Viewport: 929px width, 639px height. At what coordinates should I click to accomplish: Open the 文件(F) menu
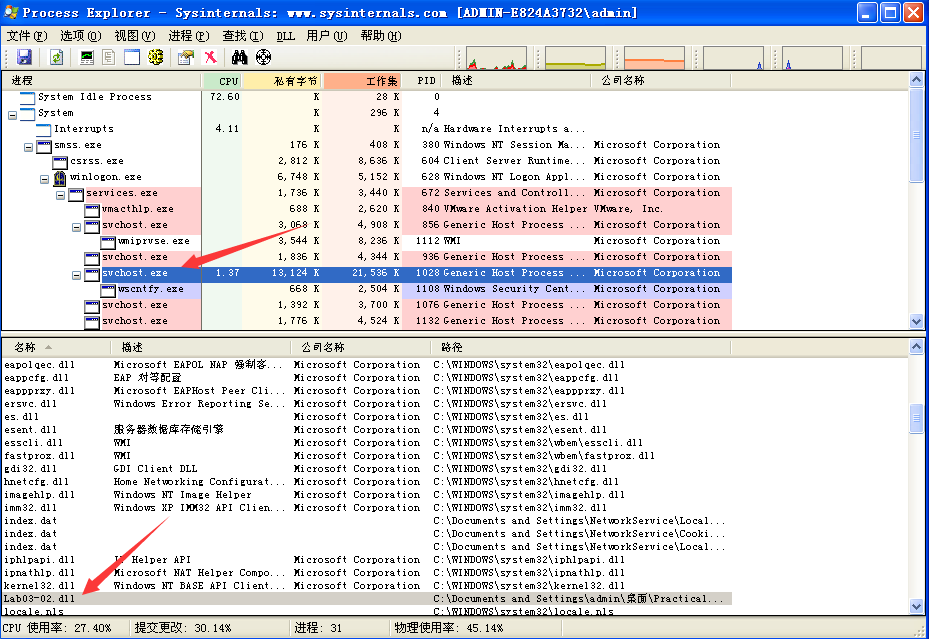coord(27,36)
